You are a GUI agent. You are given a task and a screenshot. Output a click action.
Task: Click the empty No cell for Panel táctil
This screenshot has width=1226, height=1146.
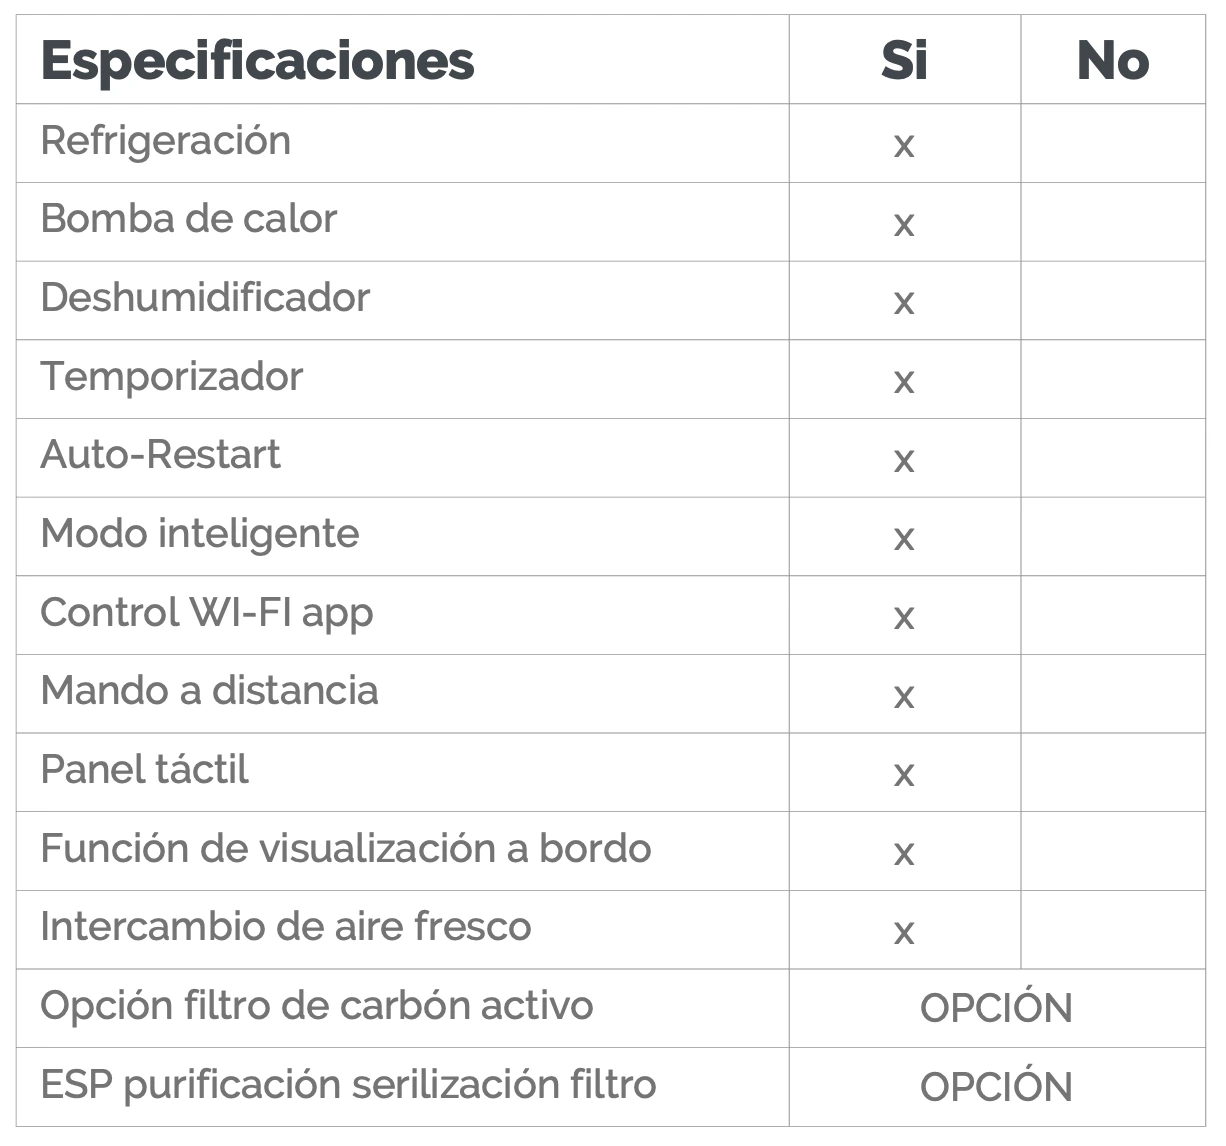click(x=1112, y=772)
